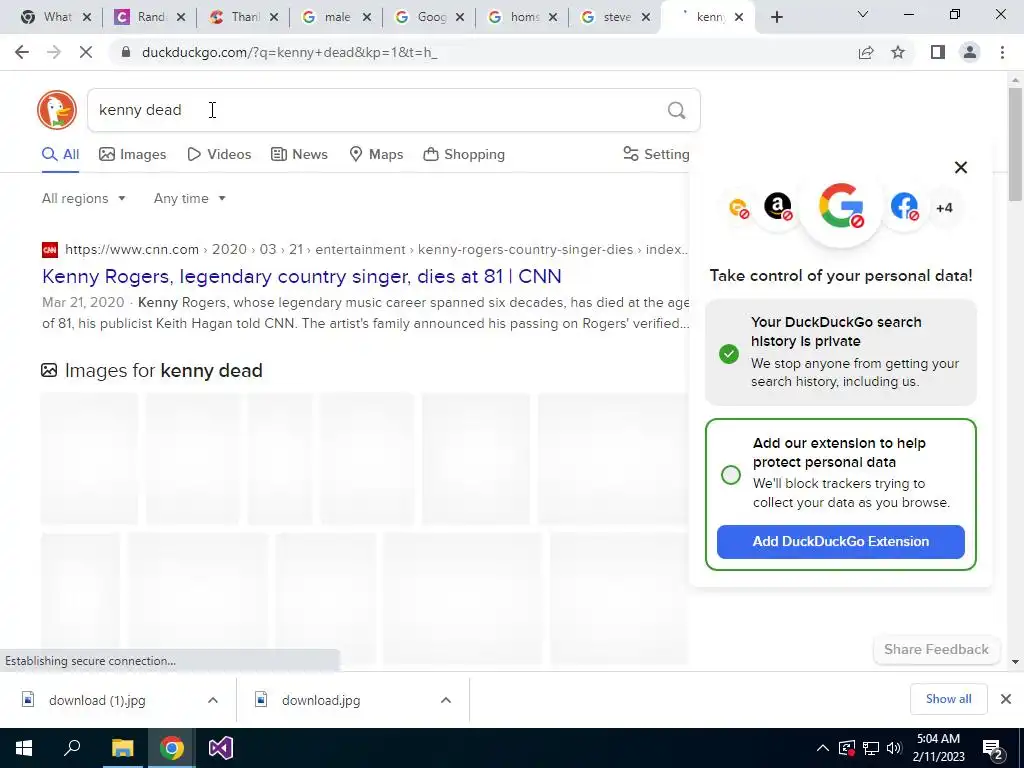Switch to the Shopping tab
Screen dimensions: 1024x768
coord(464,155)
